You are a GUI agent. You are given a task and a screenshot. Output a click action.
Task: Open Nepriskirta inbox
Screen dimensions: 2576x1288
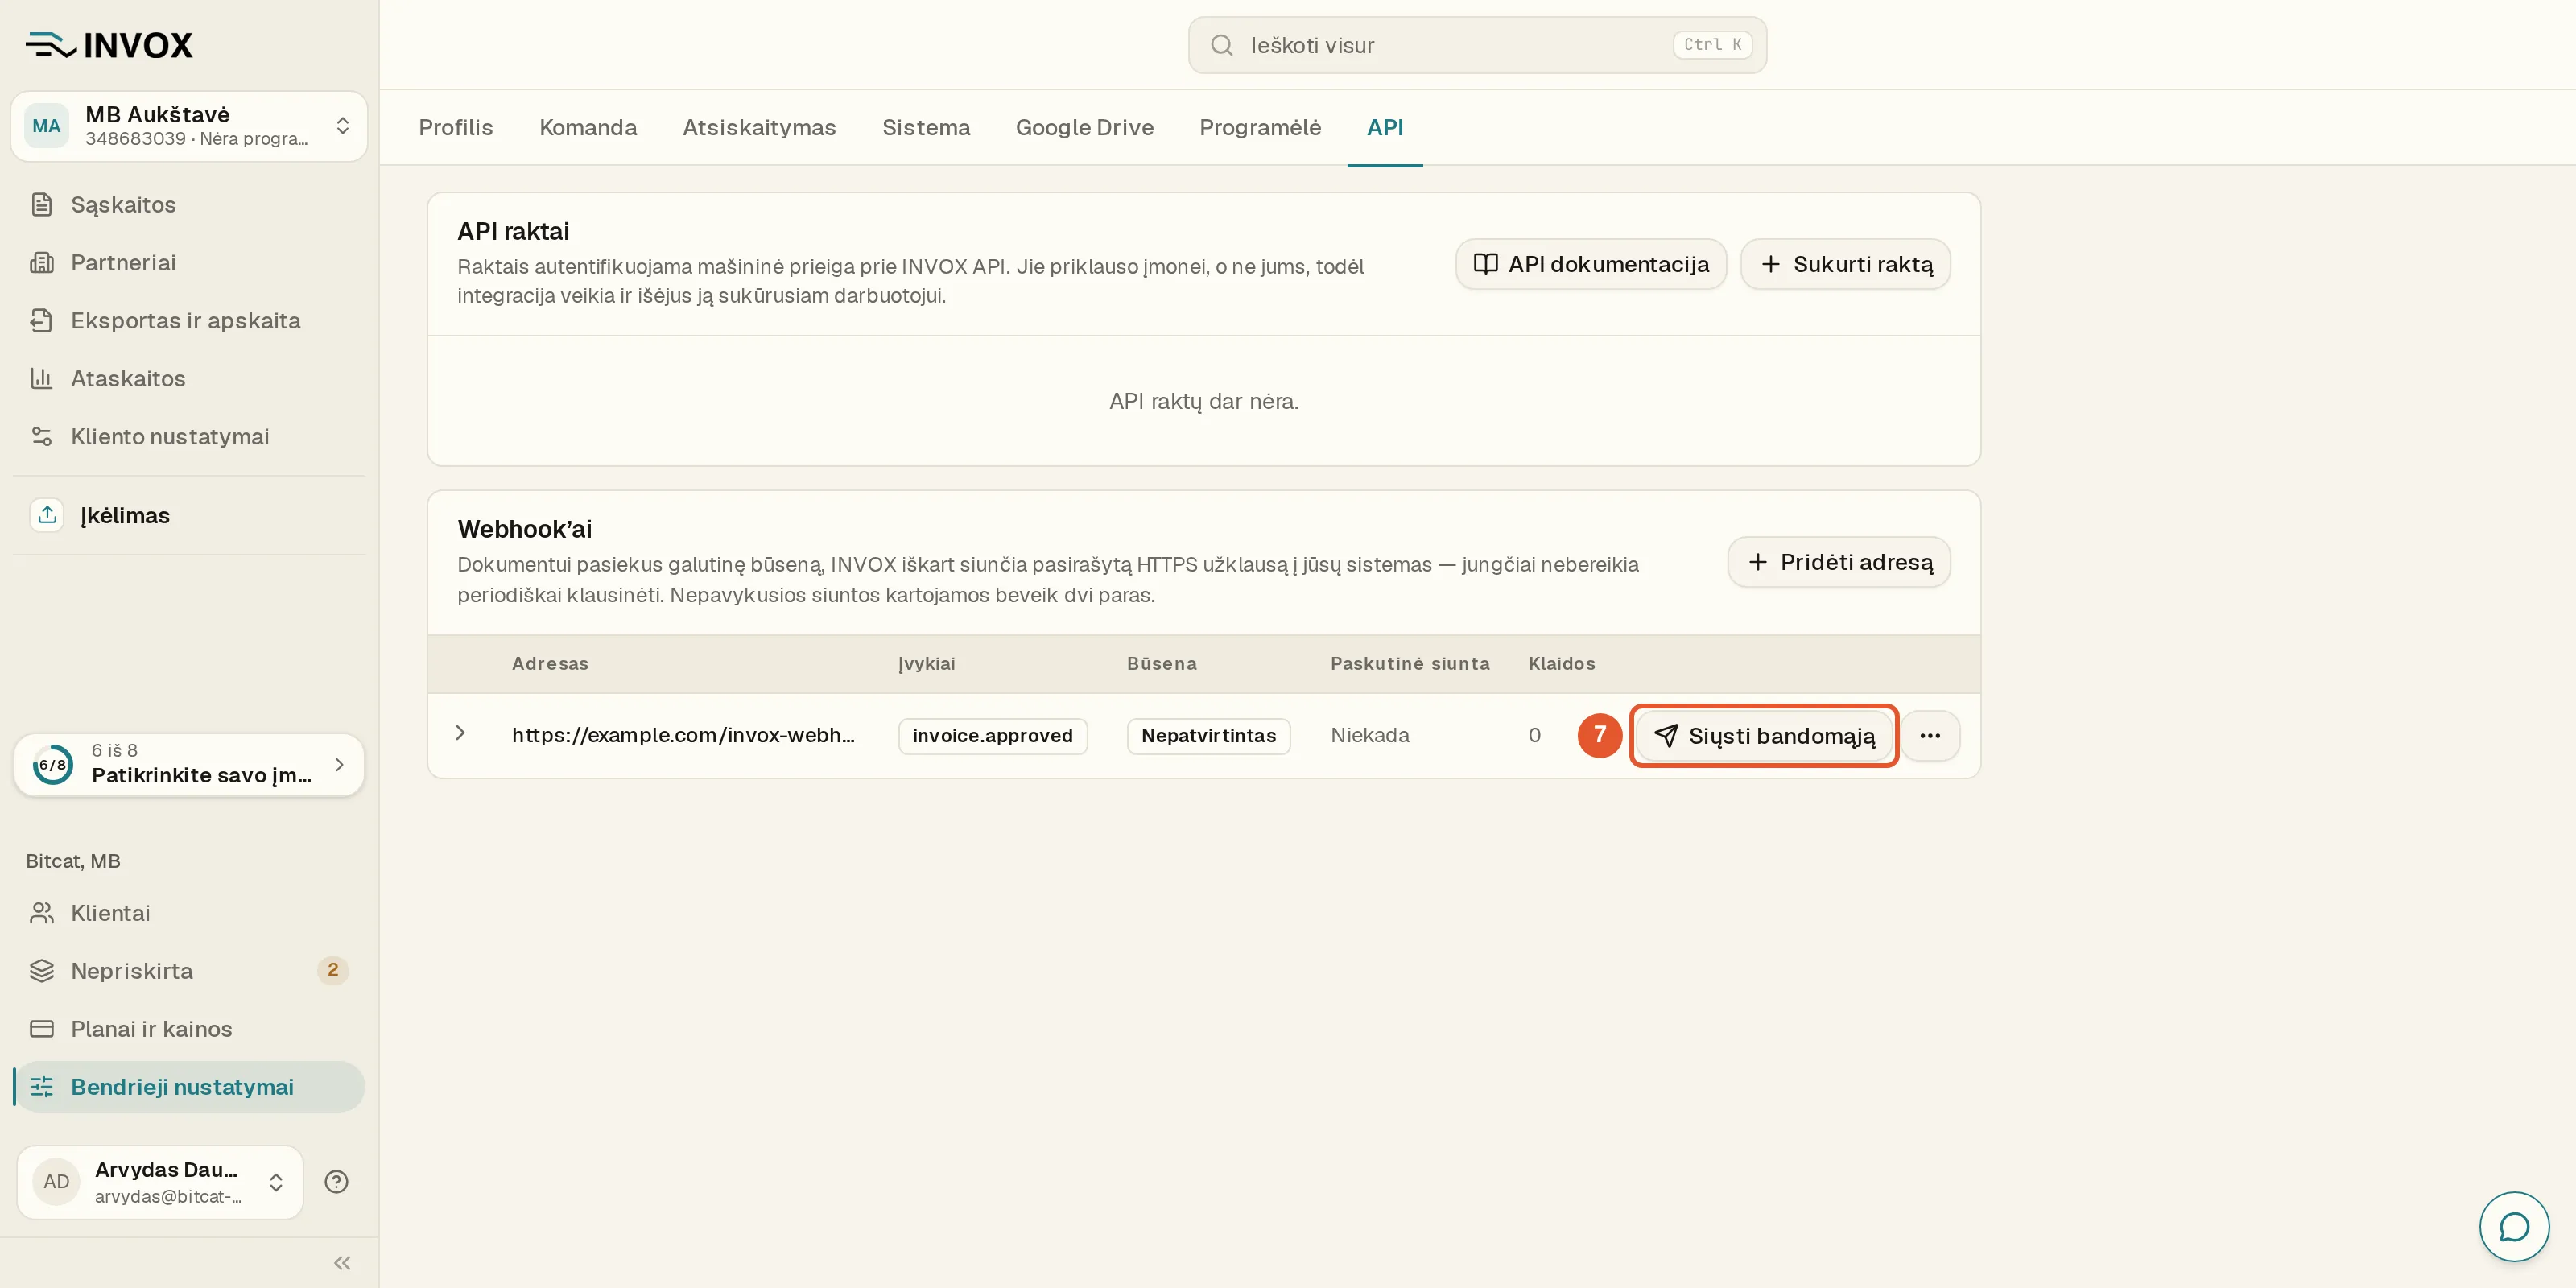pyautogui.click(x=189, y=971)
